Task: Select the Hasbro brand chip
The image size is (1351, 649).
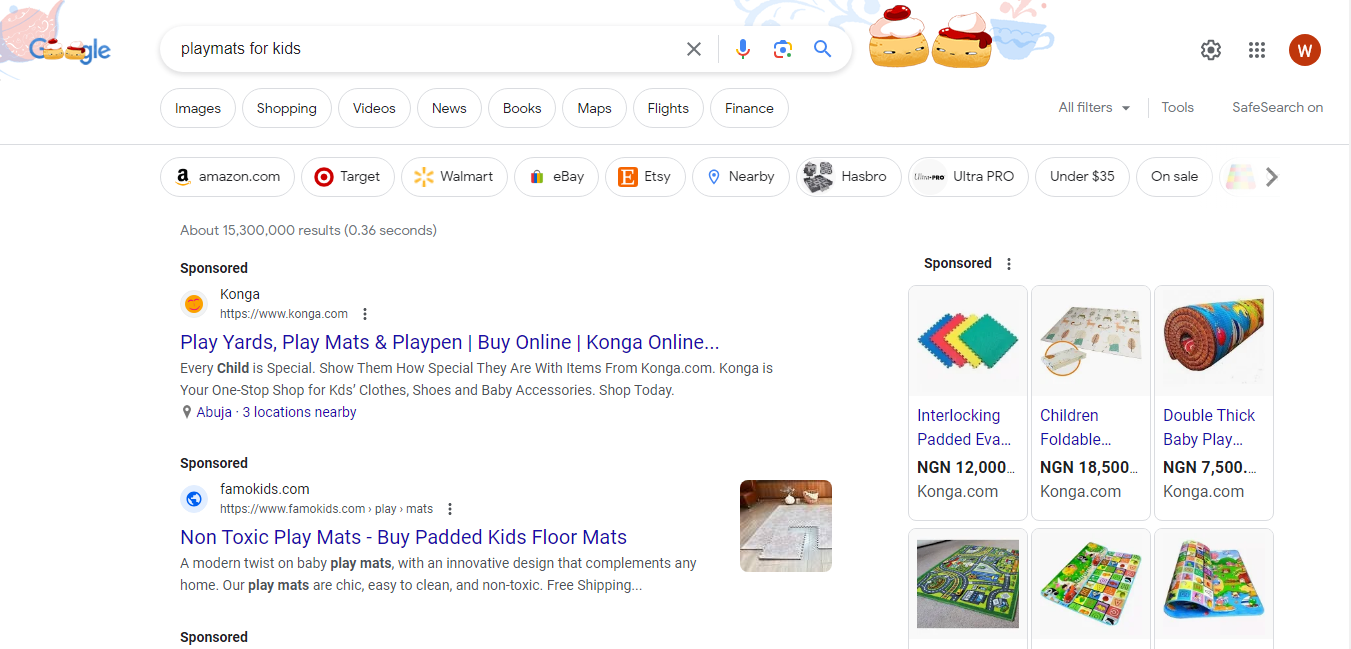Action: (x=849, y=177)
